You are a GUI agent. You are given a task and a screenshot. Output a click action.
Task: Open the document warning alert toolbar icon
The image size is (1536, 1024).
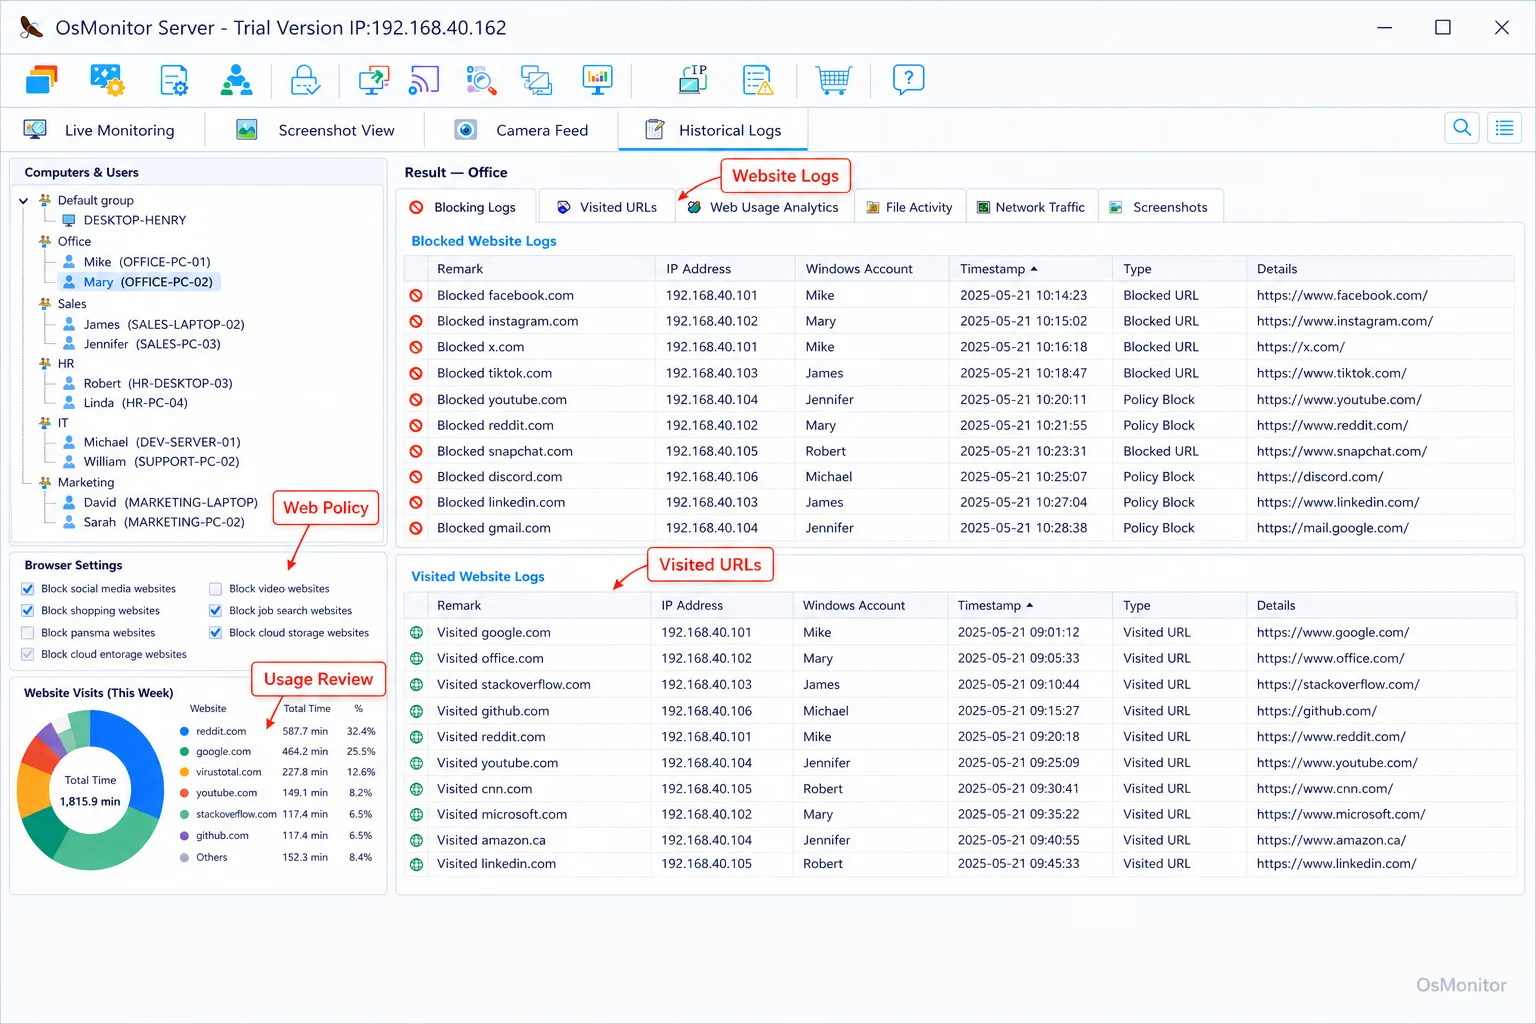point(758,80)
